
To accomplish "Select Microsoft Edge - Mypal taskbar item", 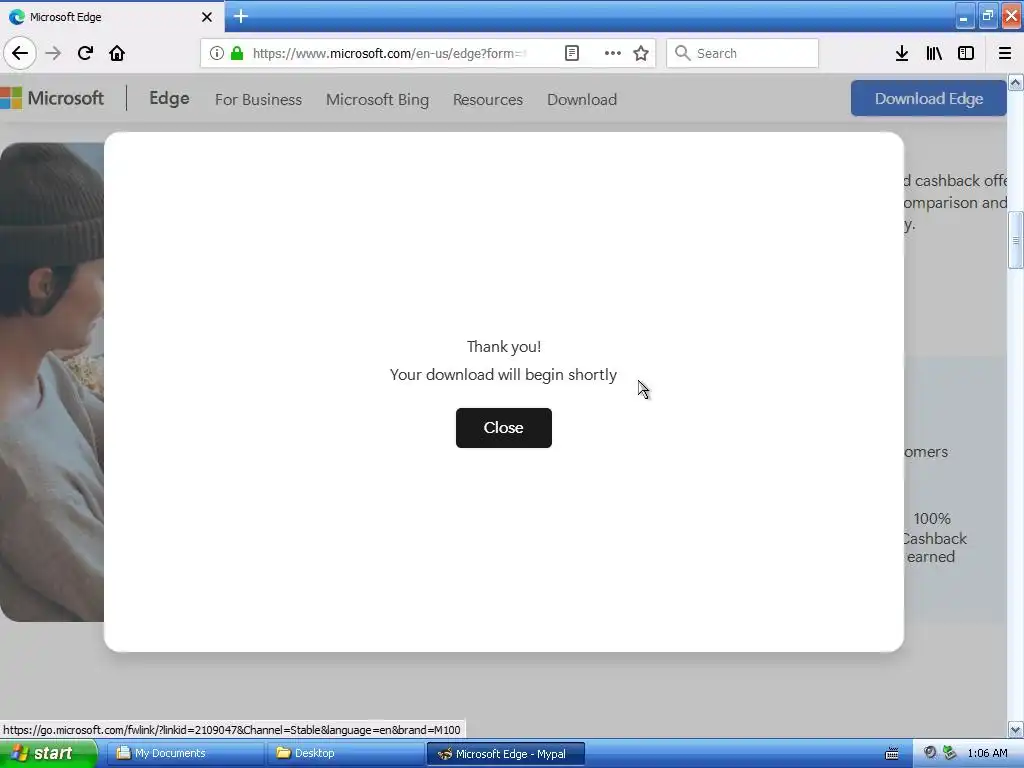I will [x=505, y=754].
